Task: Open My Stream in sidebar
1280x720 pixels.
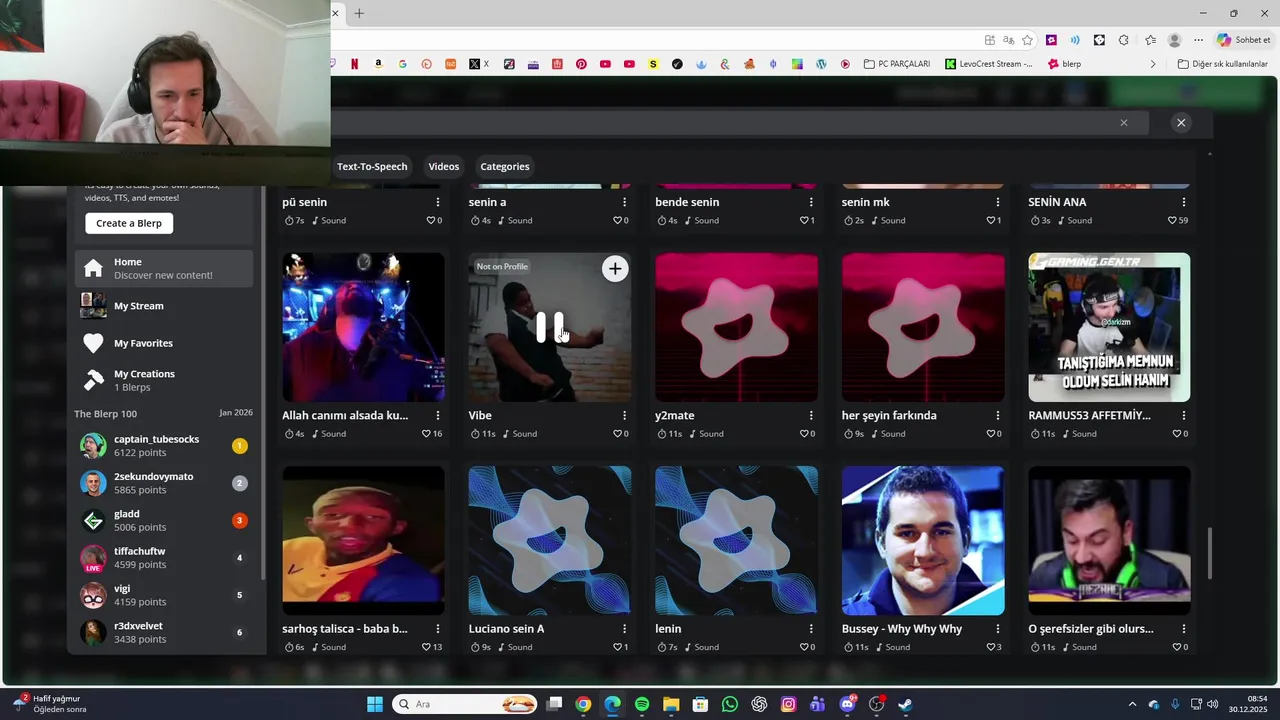Action: tap(164, 306)
